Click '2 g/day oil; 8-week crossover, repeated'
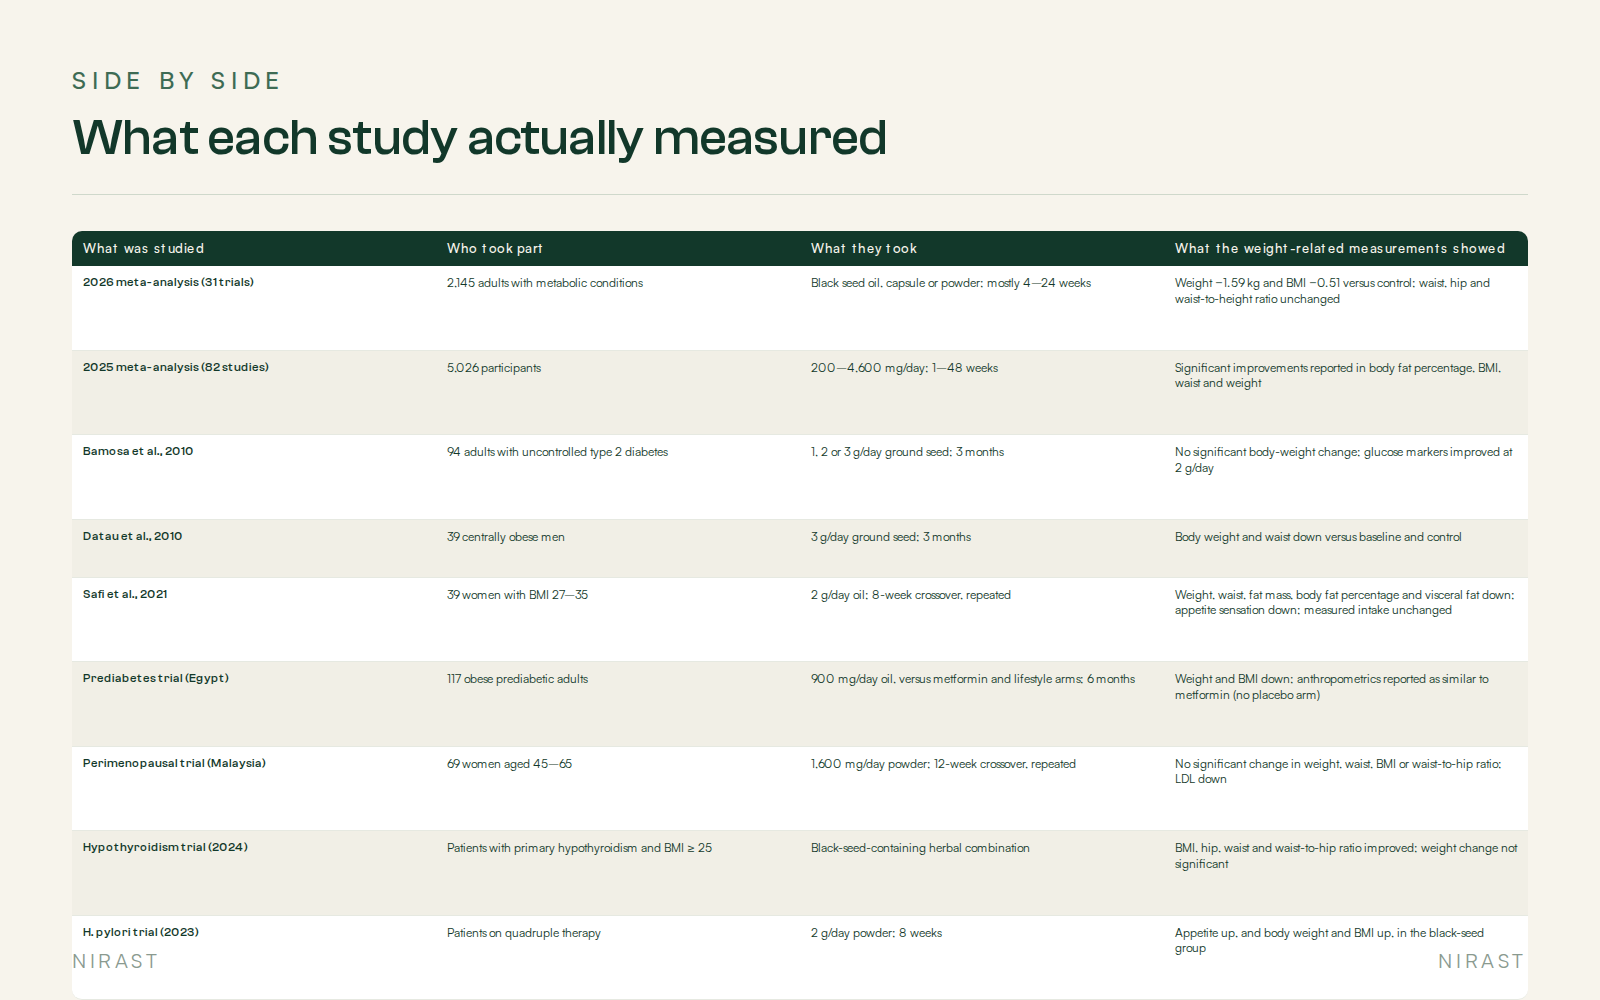 click(911, 595)
